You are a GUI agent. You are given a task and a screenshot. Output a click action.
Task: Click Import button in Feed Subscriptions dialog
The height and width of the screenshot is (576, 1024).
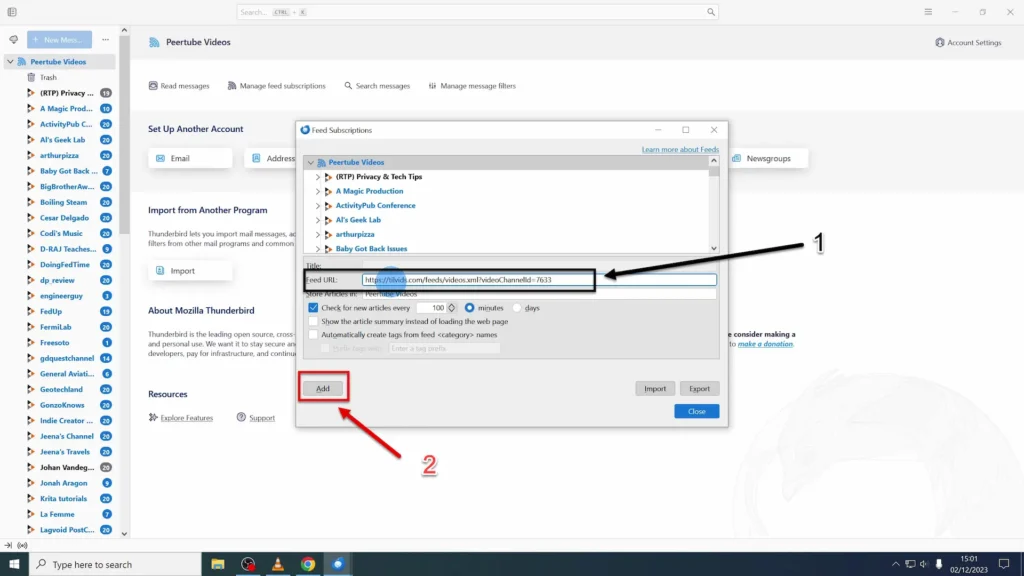point(655,389)
